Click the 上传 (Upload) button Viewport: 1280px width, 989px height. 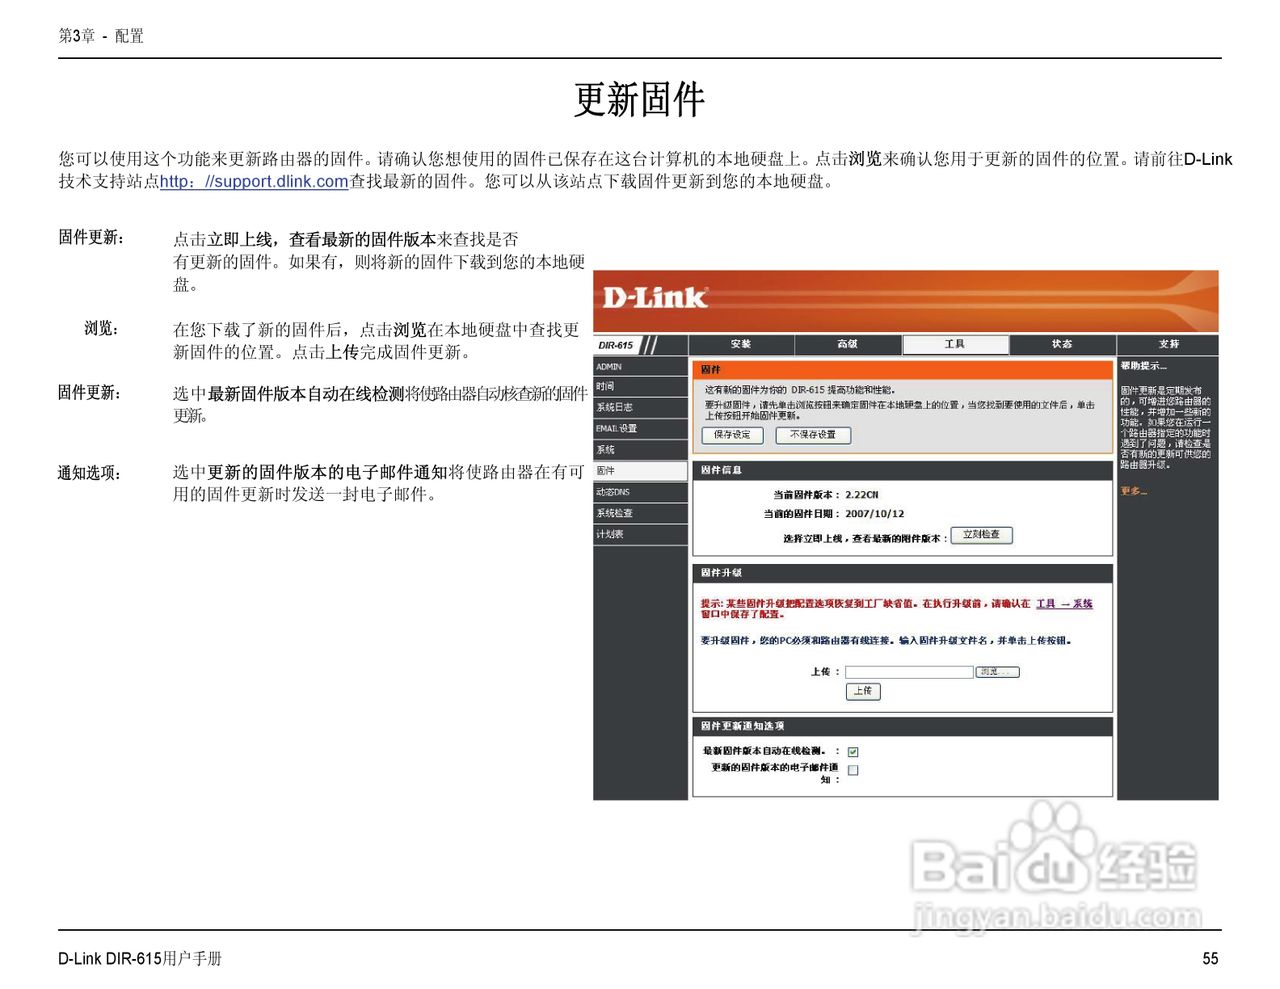click(x=863, y=691)
